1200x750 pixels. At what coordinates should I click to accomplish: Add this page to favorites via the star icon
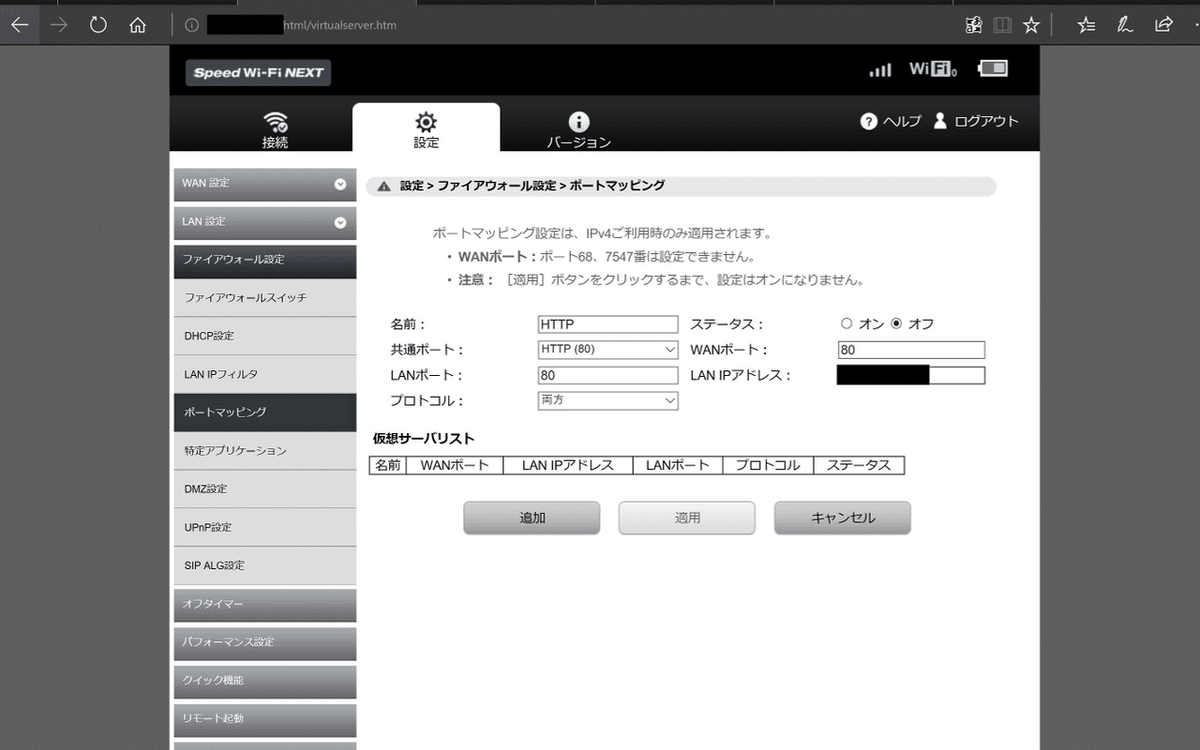1031,25
